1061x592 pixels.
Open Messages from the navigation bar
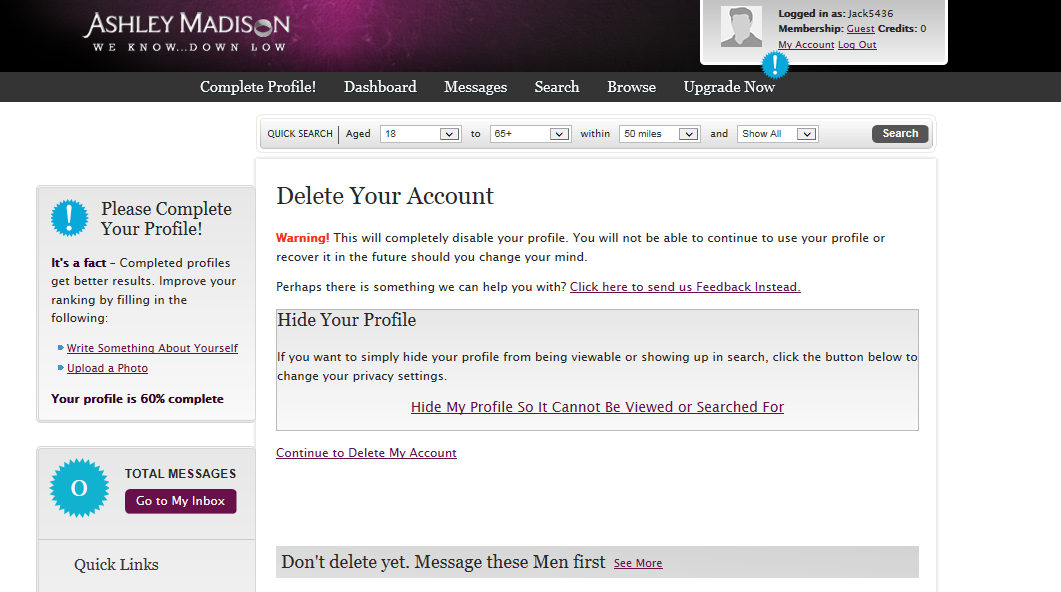(476, 87)
